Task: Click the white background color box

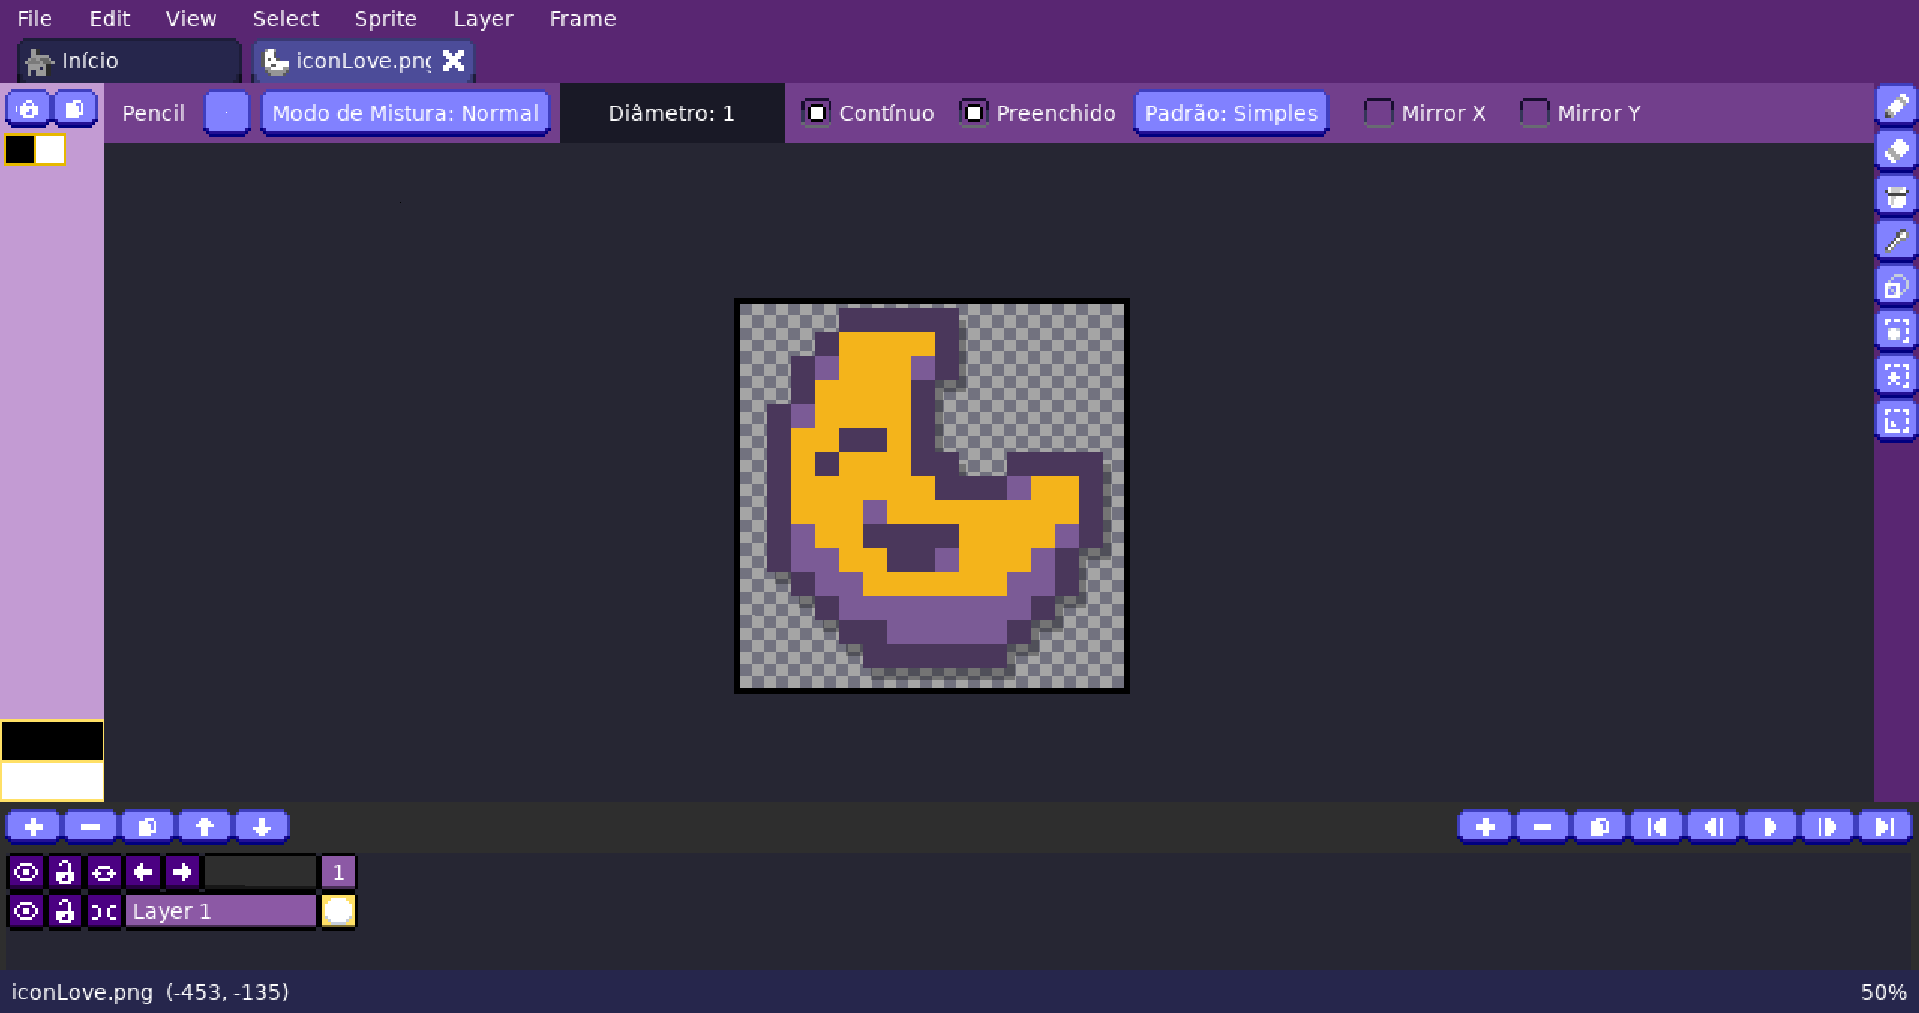Action: coord(52,781)
